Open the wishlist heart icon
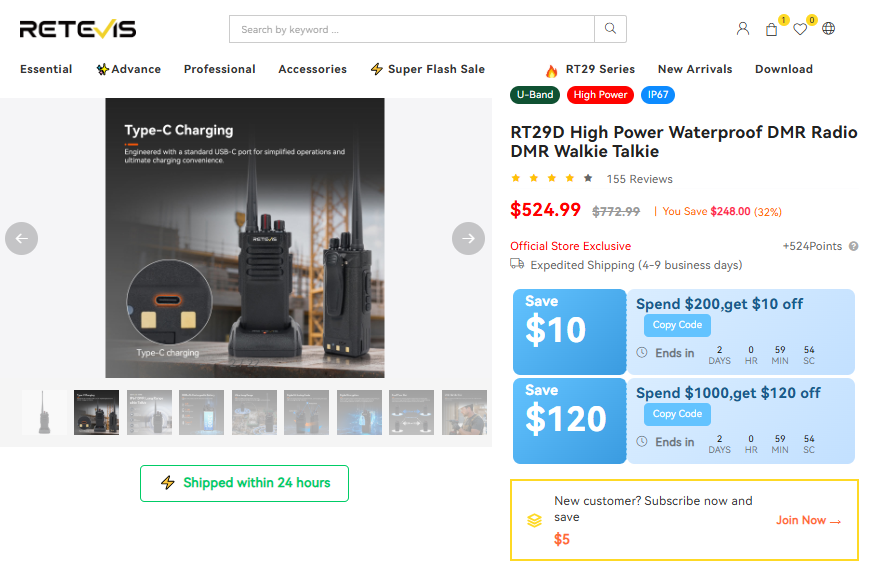 [x=800, y=29]
